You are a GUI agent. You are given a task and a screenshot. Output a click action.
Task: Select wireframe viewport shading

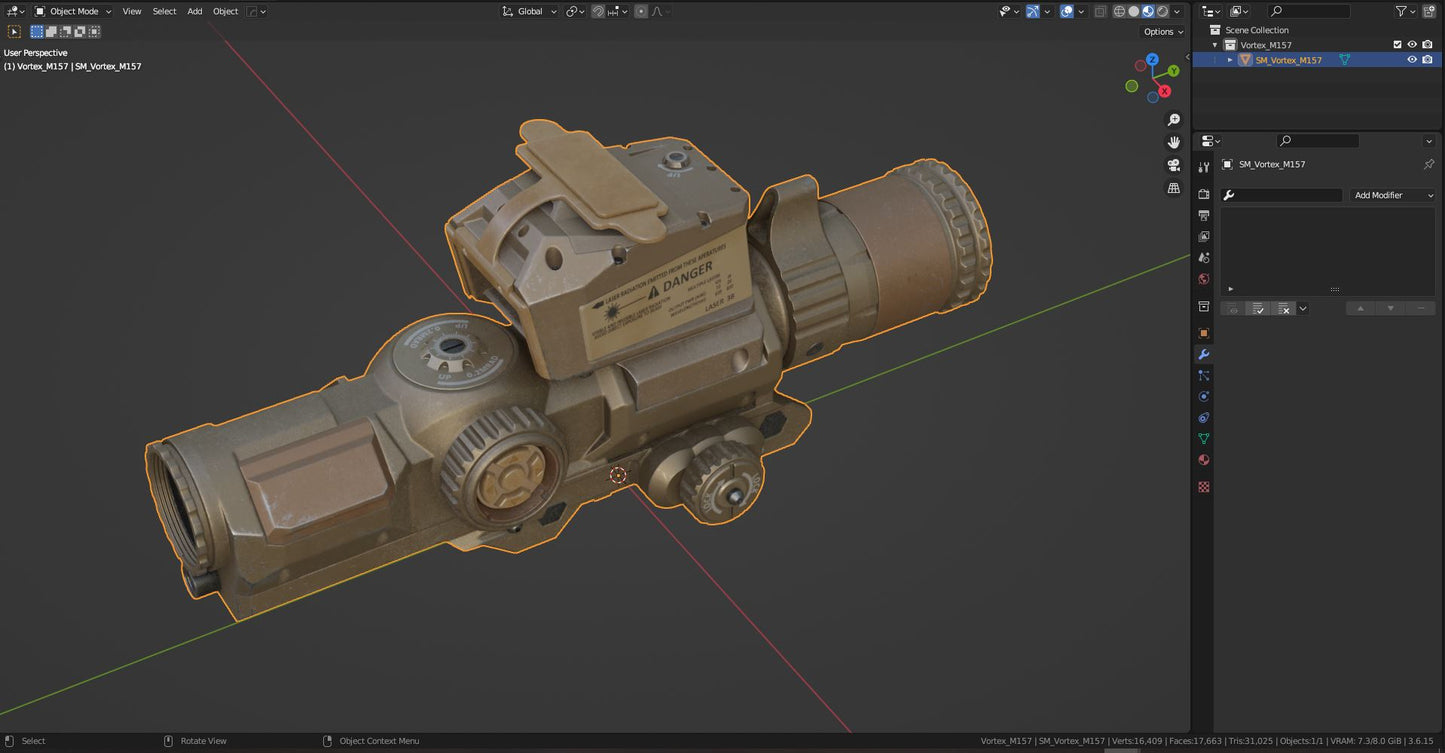[1119, 11]
